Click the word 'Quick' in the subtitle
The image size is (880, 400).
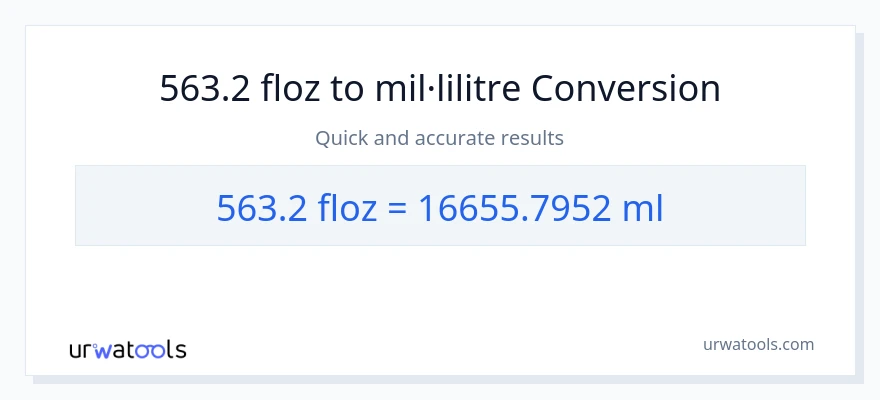(x=341, y=138)
